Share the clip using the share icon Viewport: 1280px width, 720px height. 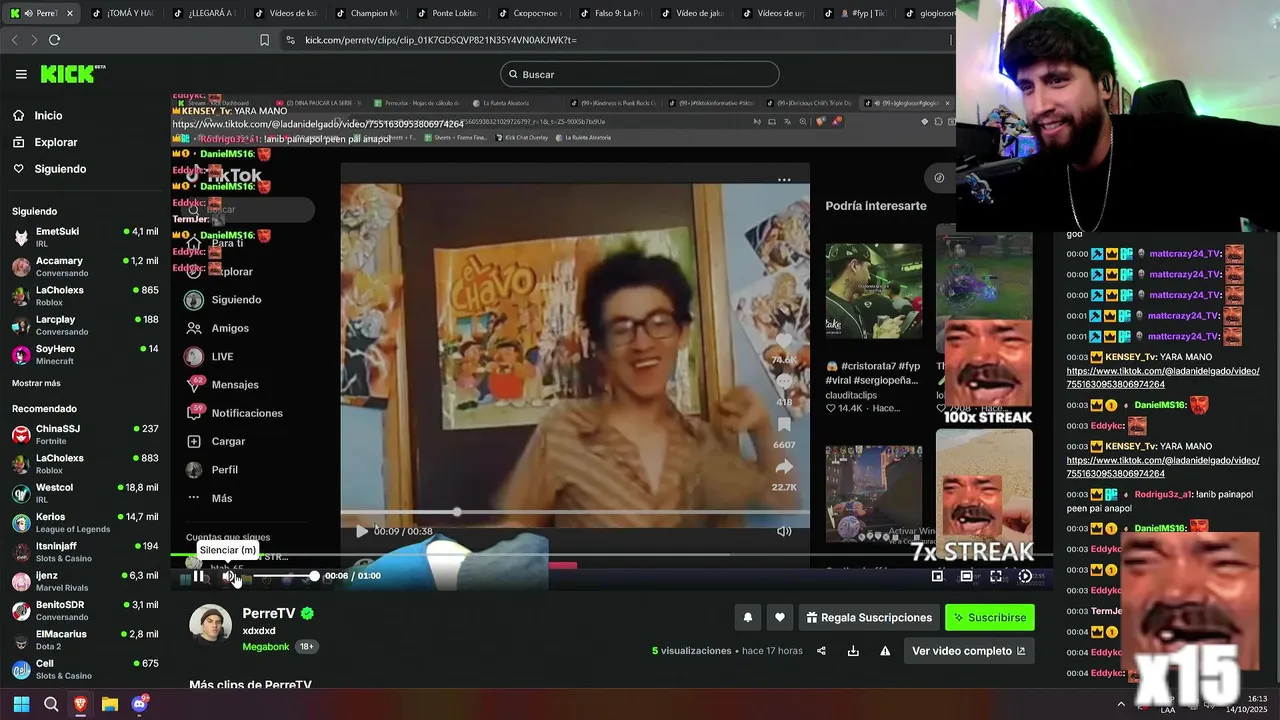tap(821, 651)
